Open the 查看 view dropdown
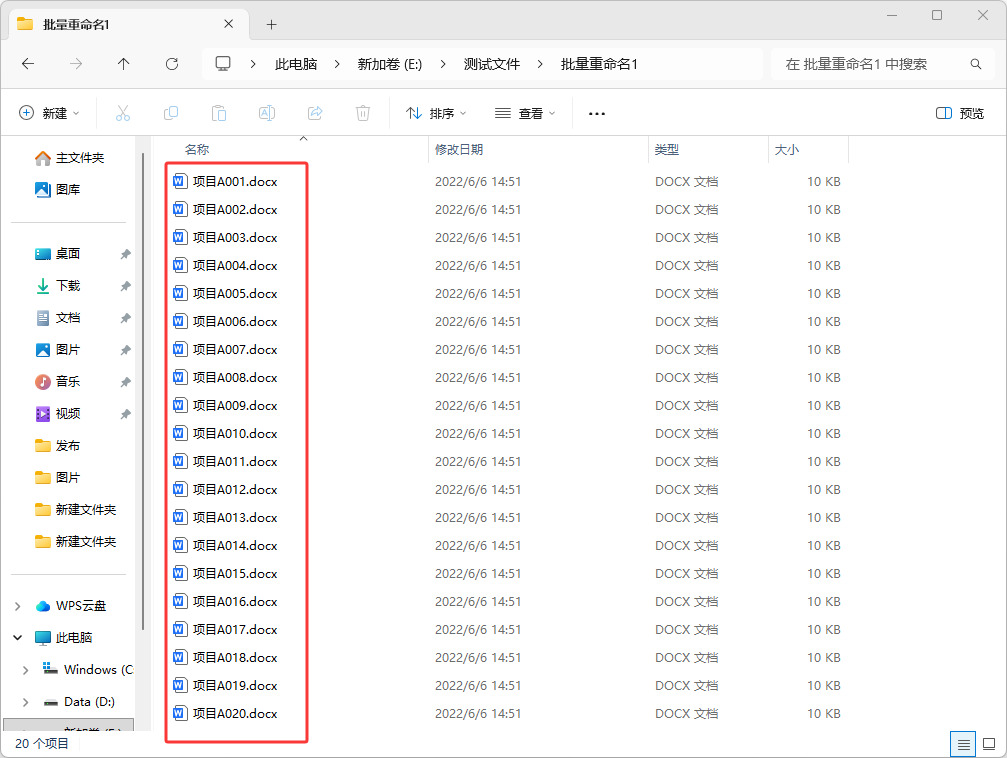The width and height of the screenshot is (1007, 758). [525, 114]
